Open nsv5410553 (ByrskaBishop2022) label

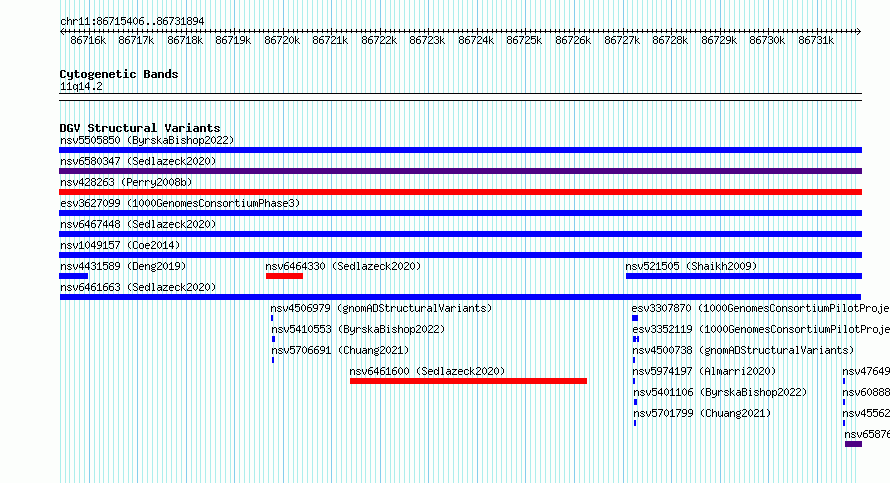coord(358,329)
